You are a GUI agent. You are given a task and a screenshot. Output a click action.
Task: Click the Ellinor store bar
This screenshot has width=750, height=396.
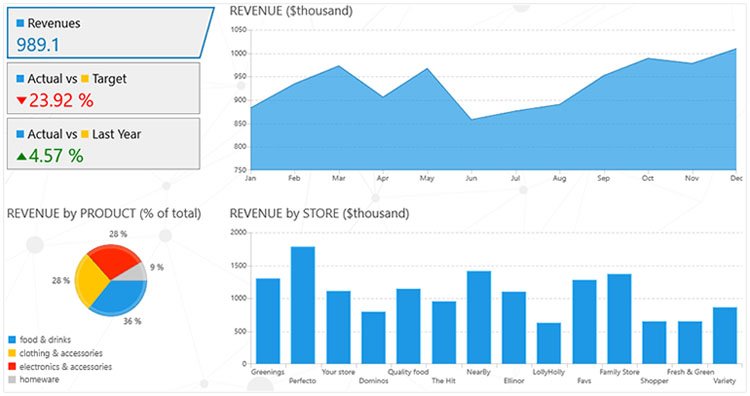(x=514, y=328)
